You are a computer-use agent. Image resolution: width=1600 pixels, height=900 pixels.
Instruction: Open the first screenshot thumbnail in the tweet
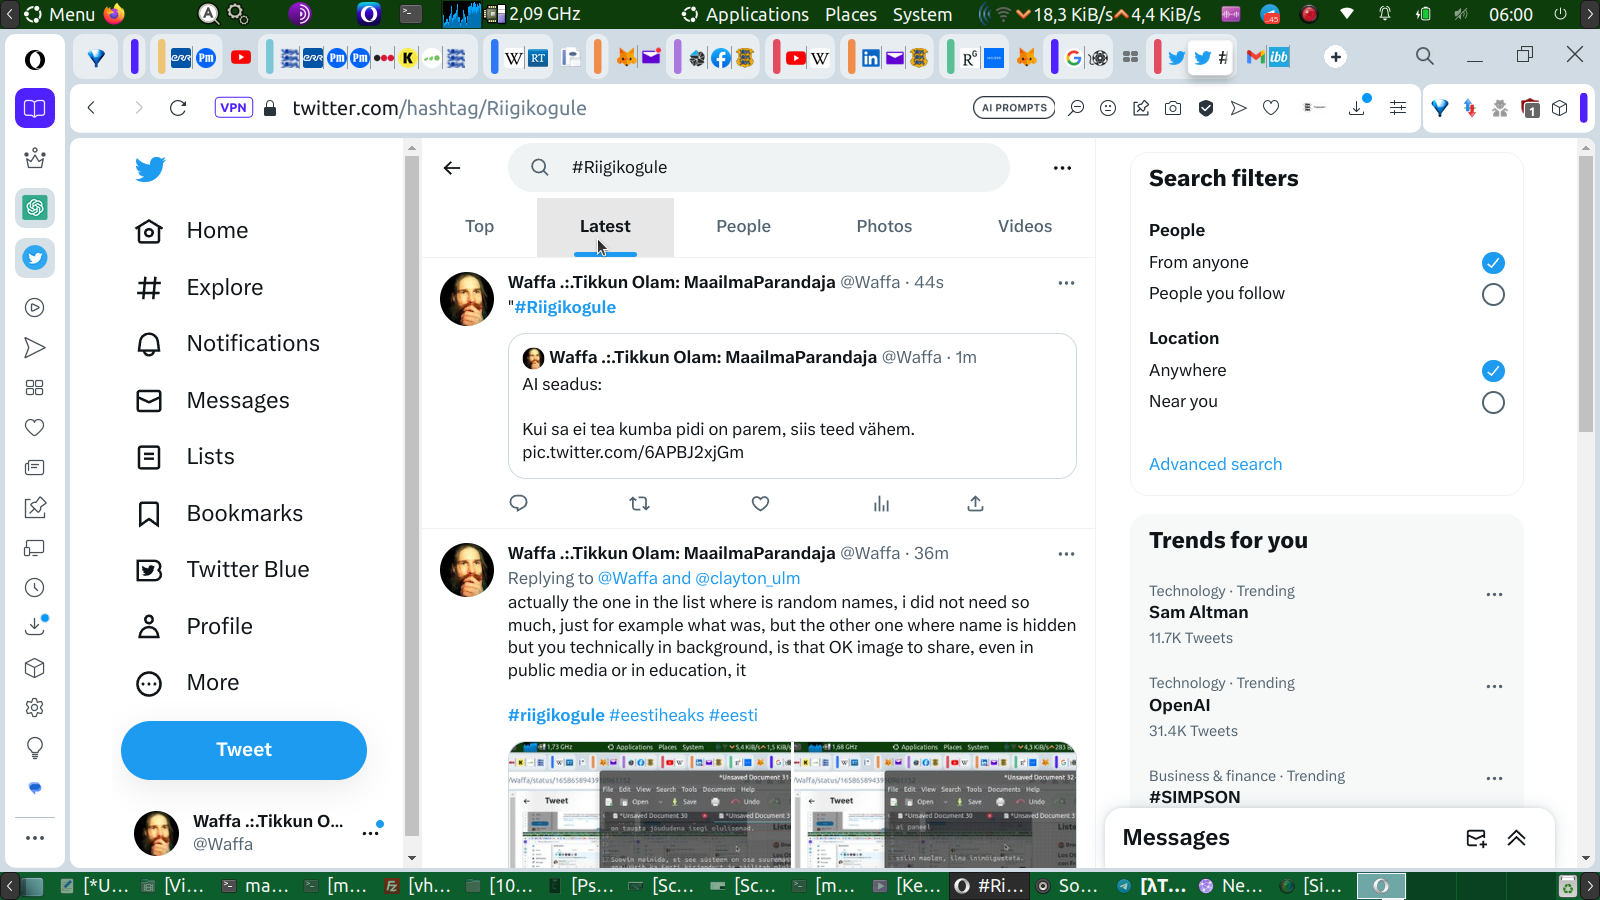coord(650,805)
